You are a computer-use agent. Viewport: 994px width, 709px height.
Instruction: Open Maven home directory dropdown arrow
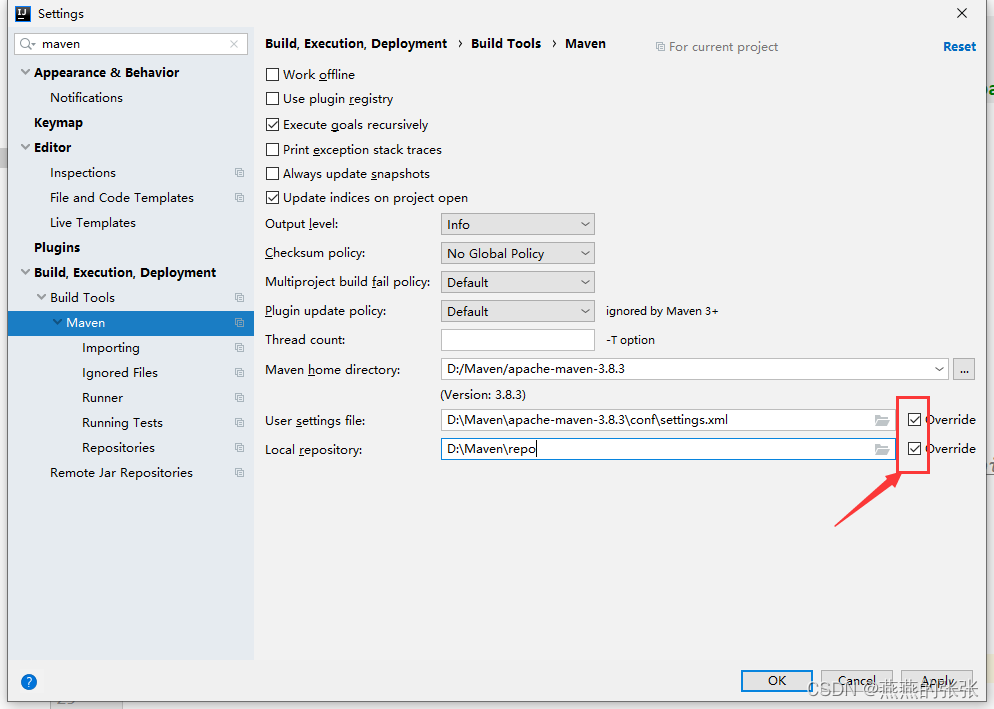(x=939, y=369)
